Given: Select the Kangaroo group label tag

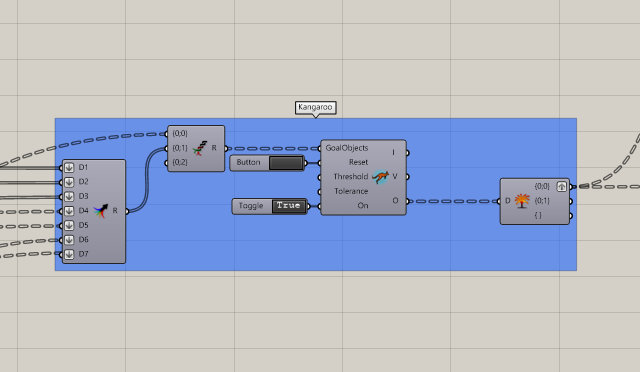Looking at the screenshot, I should pyautogui.click(x=315, y=107).
